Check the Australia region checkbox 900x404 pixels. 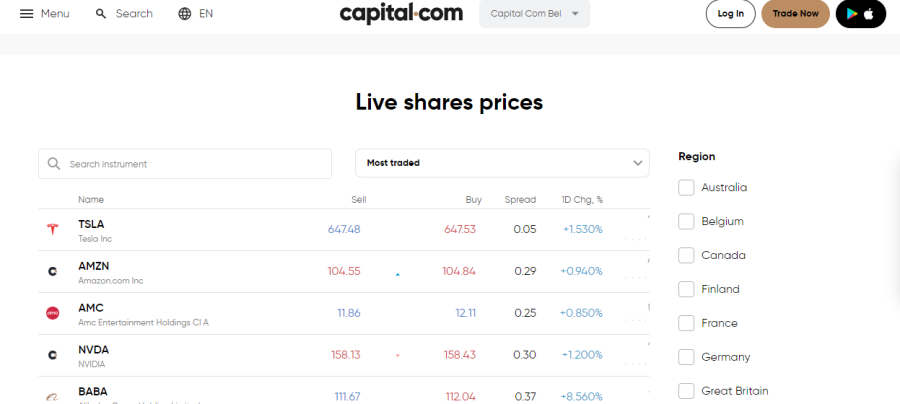[686, 188]
